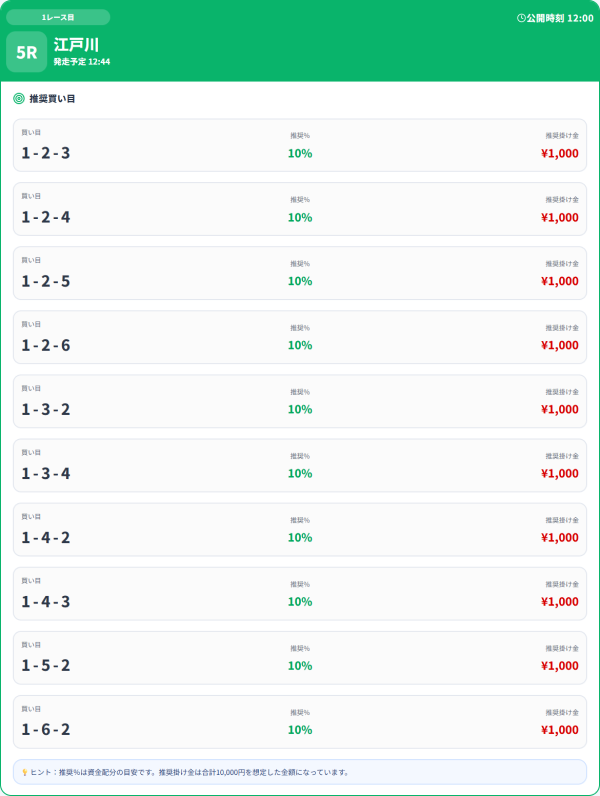Click the lightbulb hint icon
Viewport: 600px width, 796px height.
pos(24,773)
